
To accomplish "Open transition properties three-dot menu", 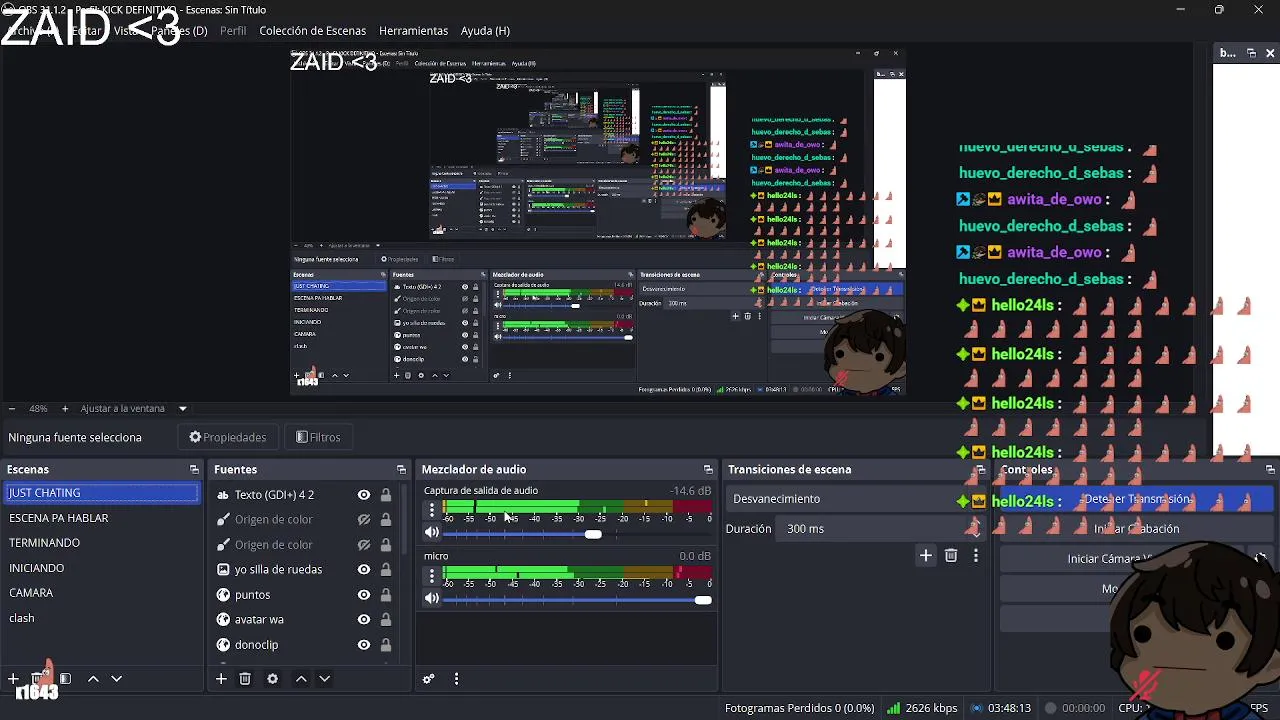I will tap(976, 555).
